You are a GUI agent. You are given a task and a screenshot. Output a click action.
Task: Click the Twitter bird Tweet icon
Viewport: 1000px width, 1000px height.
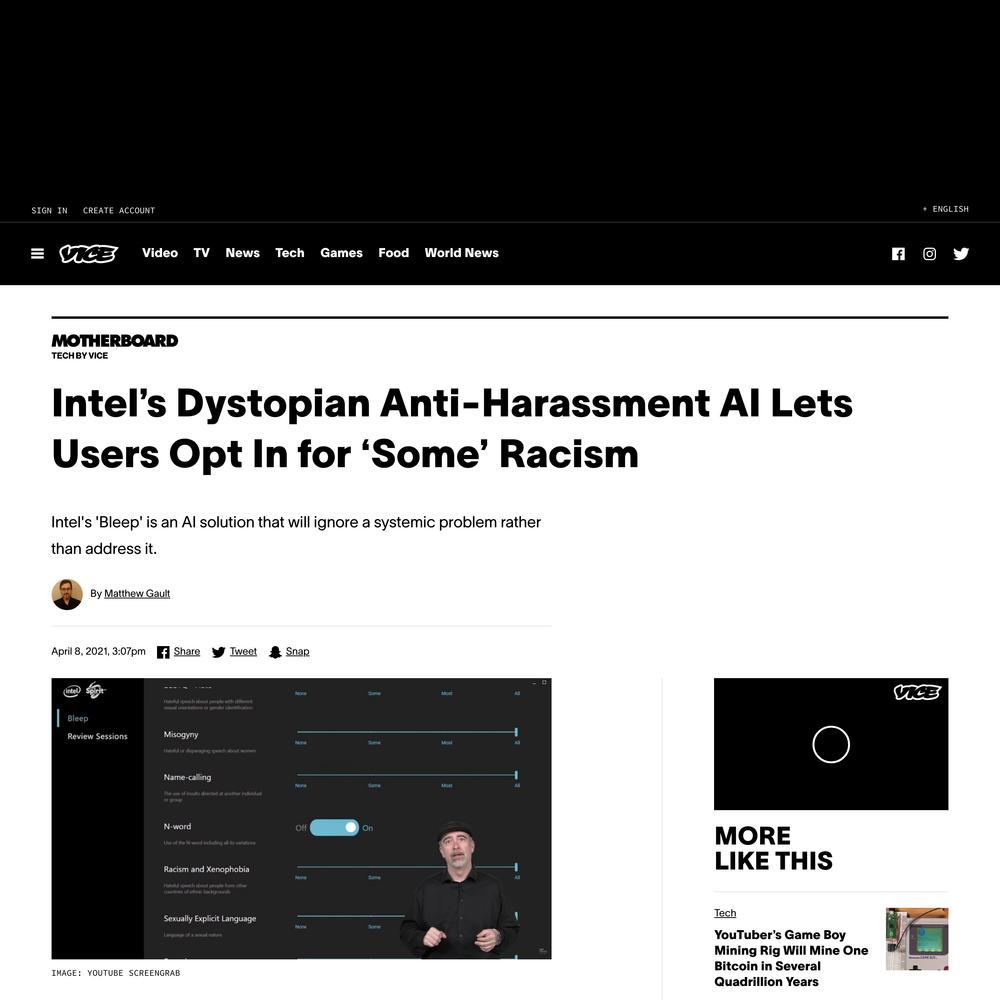point(218,652)
